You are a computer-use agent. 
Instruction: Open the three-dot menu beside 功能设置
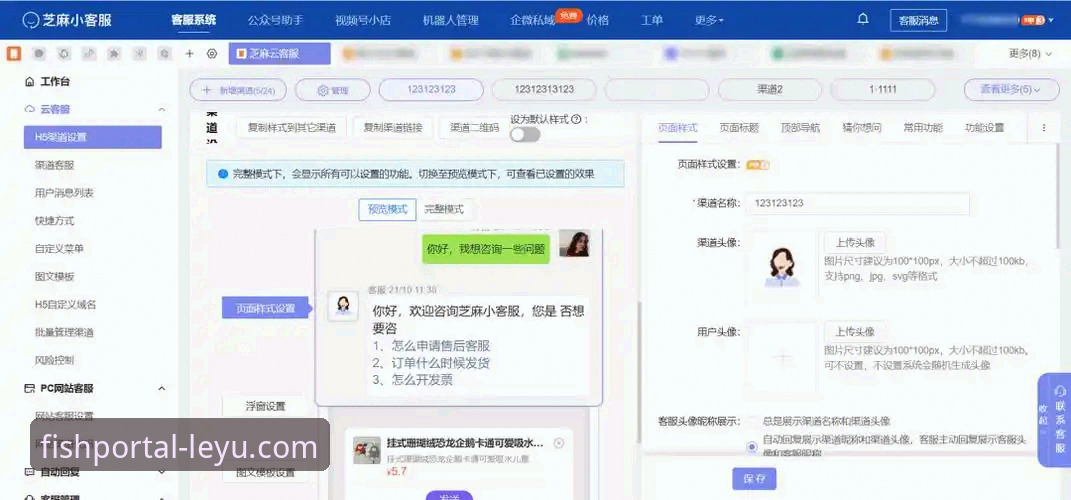pyautogui.click(x=1044, y=128)
